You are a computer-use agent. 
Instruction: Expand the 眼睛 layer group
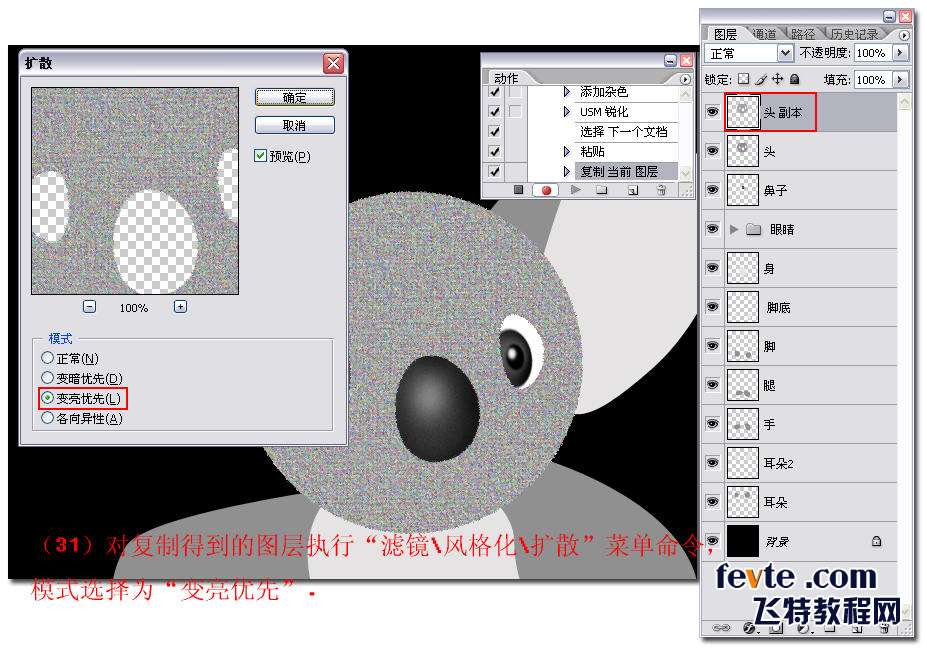pos(735,229)
